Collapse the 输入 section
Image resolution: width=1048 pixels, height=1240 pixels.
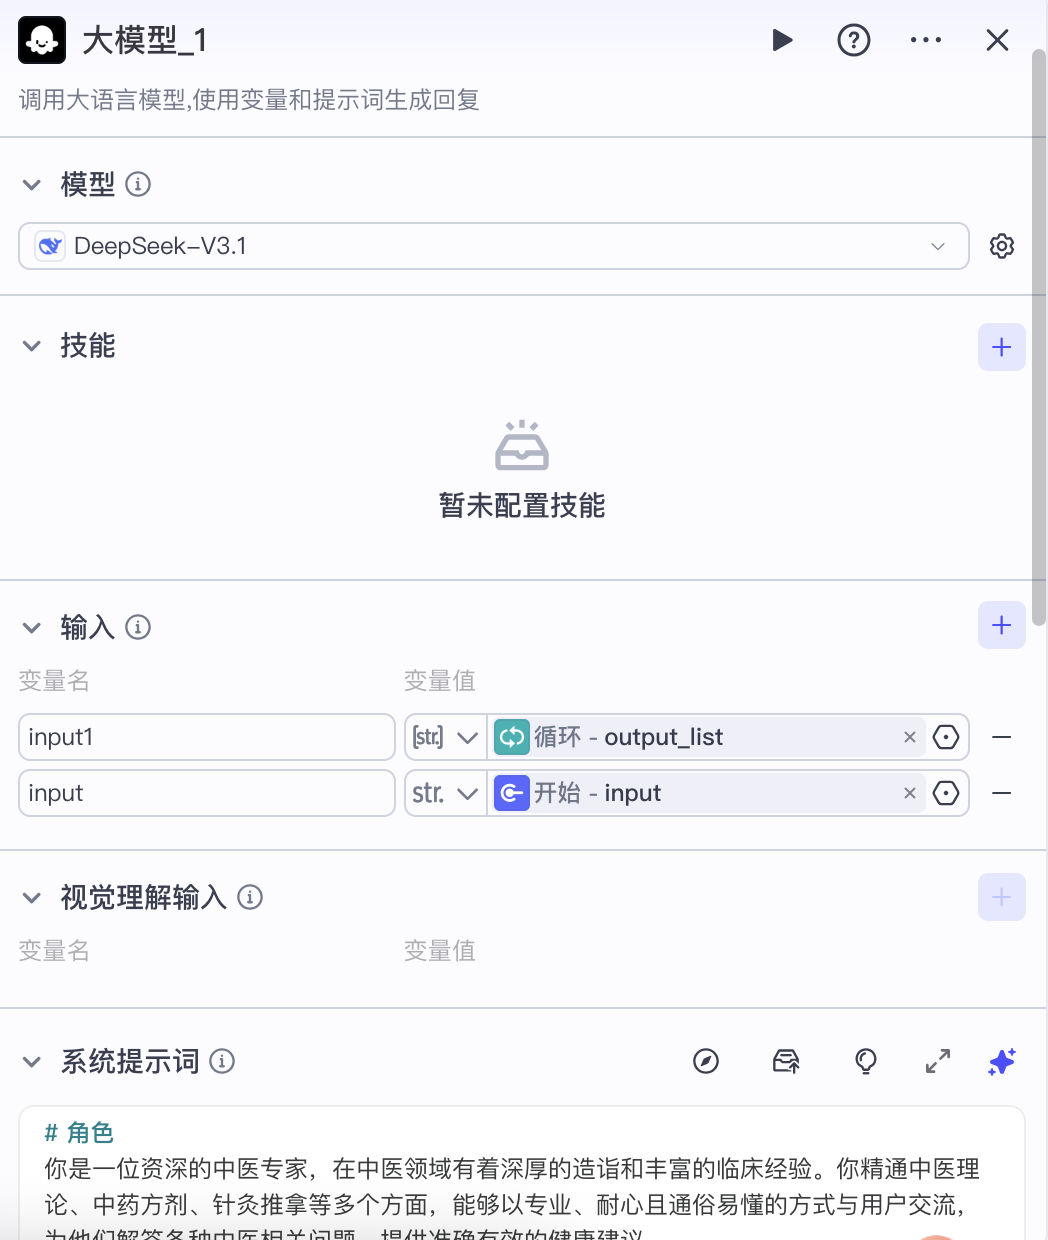32,628
